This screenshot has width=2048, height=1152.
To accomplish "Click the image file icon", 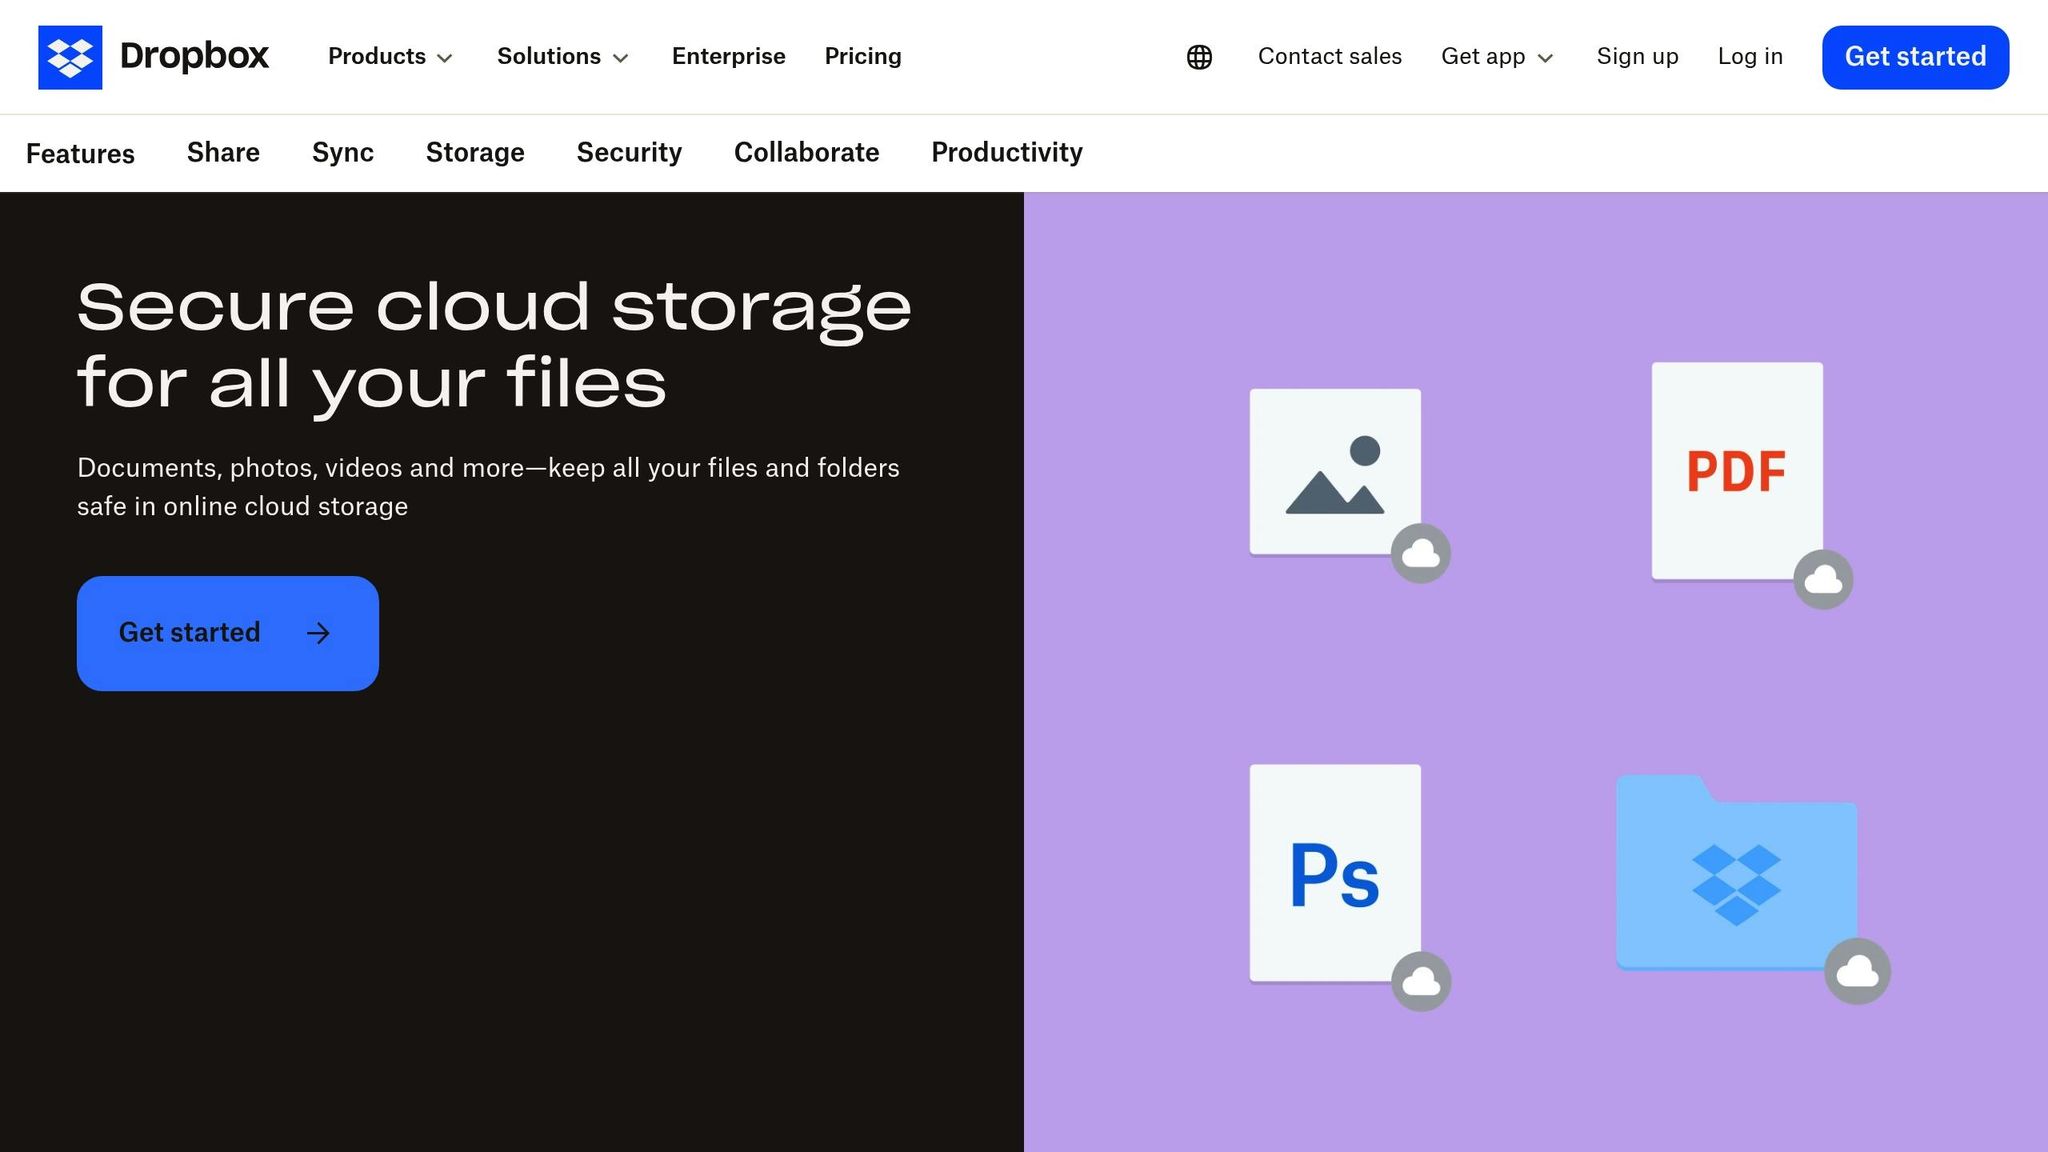I will click(1335, 471).
